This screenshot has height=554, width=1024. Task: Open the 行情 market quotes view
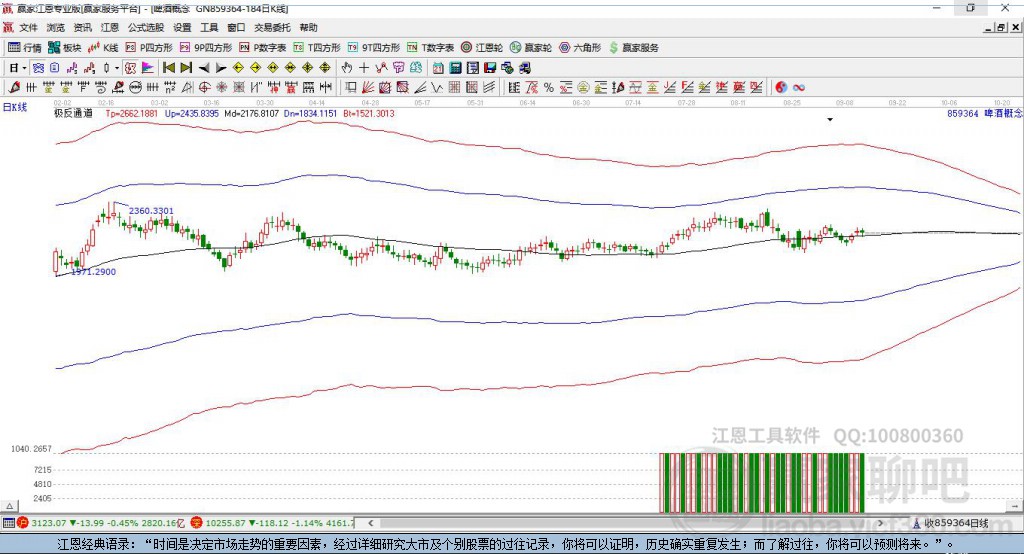(24, 48)
